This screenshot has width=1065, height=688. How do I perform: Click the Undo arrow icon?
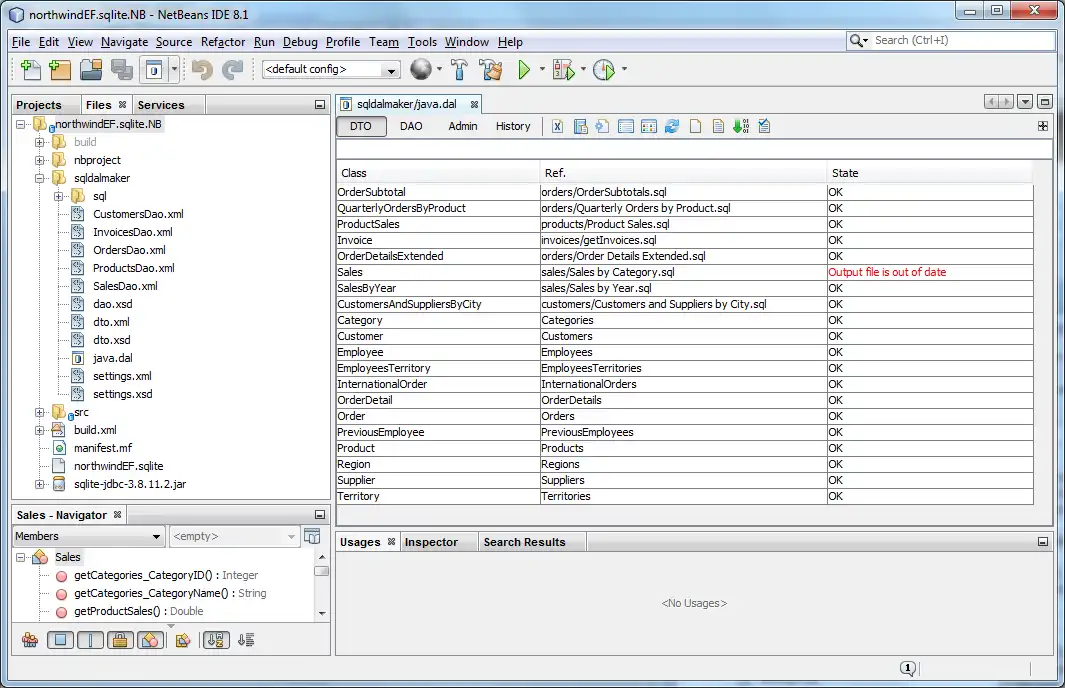pos(202,70)
